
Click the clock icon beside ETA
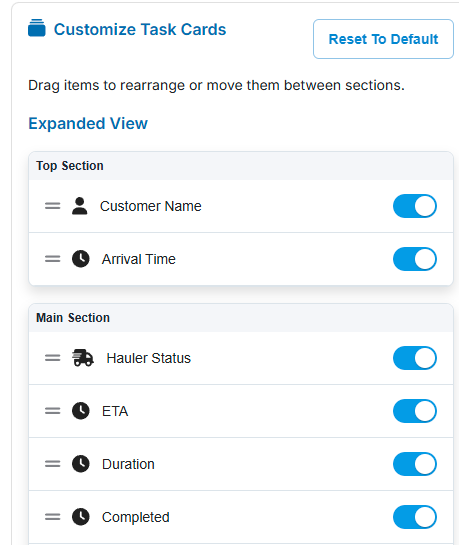tap(81, 411)
